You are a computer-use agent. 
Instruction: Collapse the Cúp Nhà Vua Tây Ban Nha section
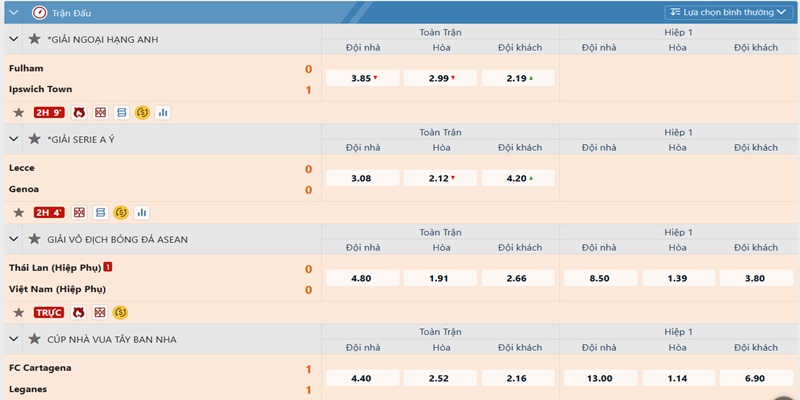14,339
